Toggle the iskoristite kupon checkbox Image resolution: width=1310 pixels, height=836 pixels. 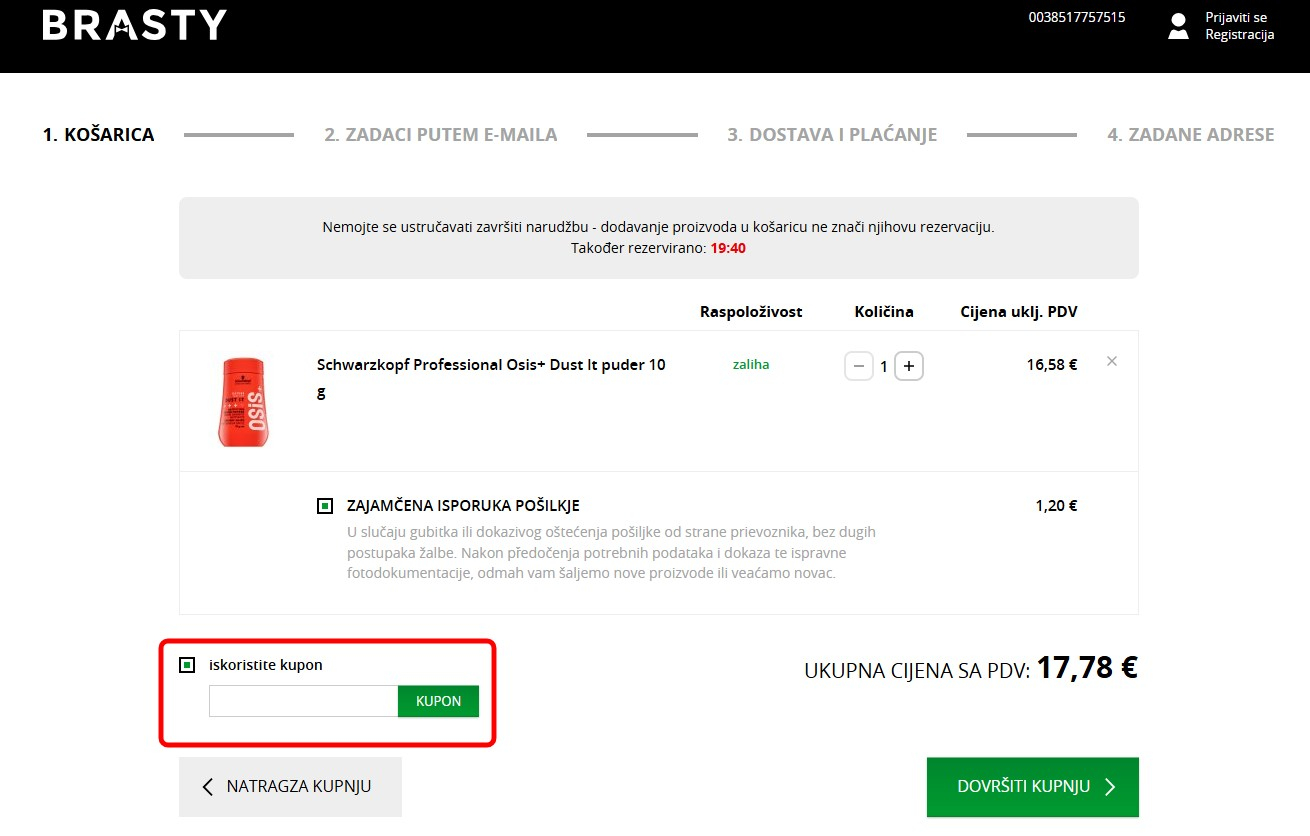(187, 665)
